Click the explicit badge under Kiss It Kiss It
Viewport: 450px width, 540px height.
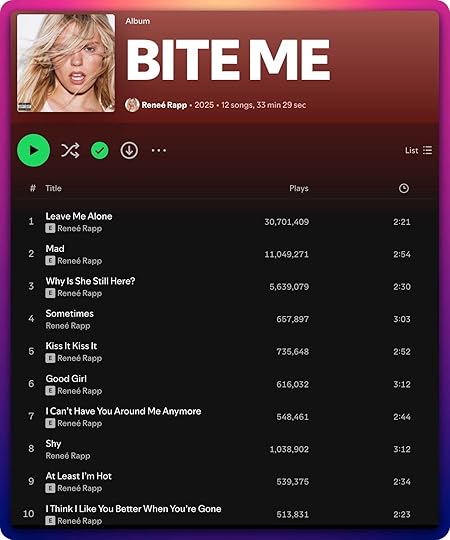50,358
